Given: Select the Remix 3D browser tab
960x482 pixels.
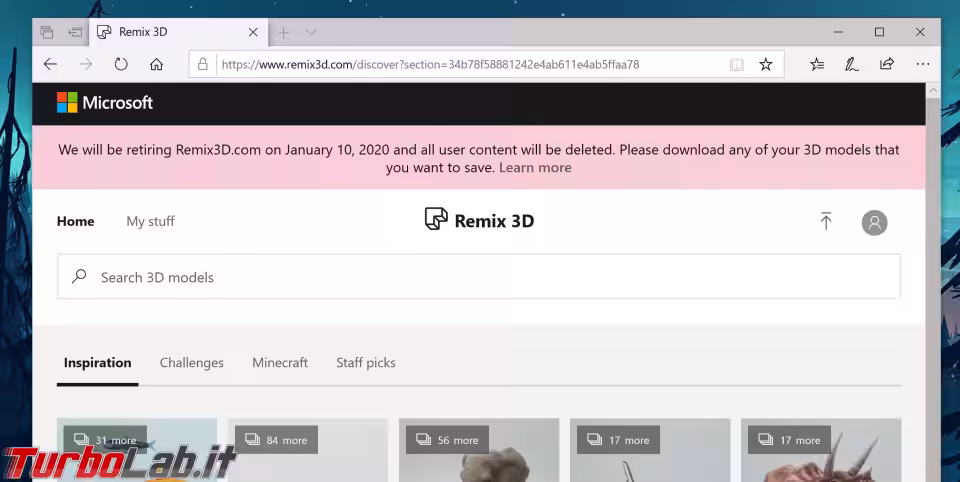Looking at the screenshot, I should click(x=178, y=32).
